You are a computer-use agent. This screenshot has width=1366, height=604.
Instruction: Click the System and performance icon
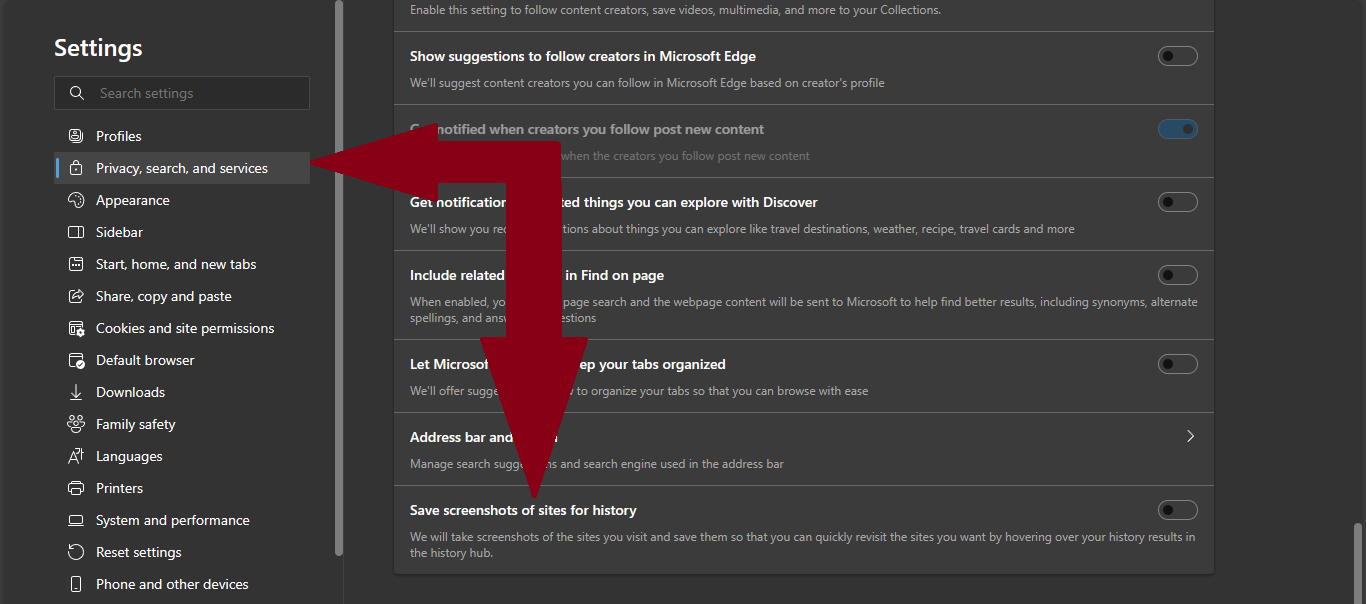pos(76,520)
